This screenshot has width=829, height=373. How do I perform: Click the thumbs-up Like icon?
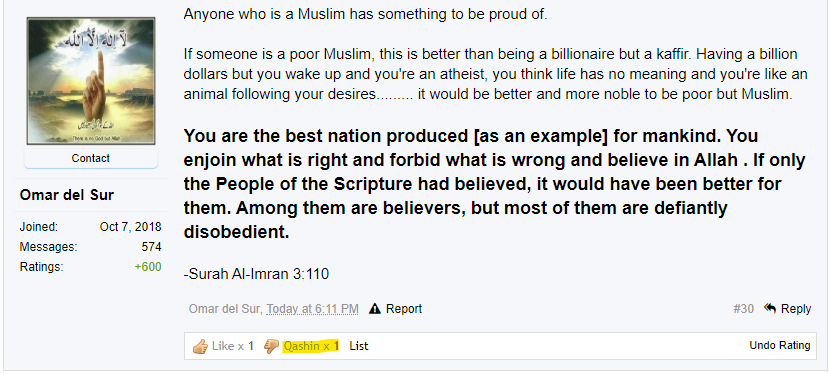[200, 347]
